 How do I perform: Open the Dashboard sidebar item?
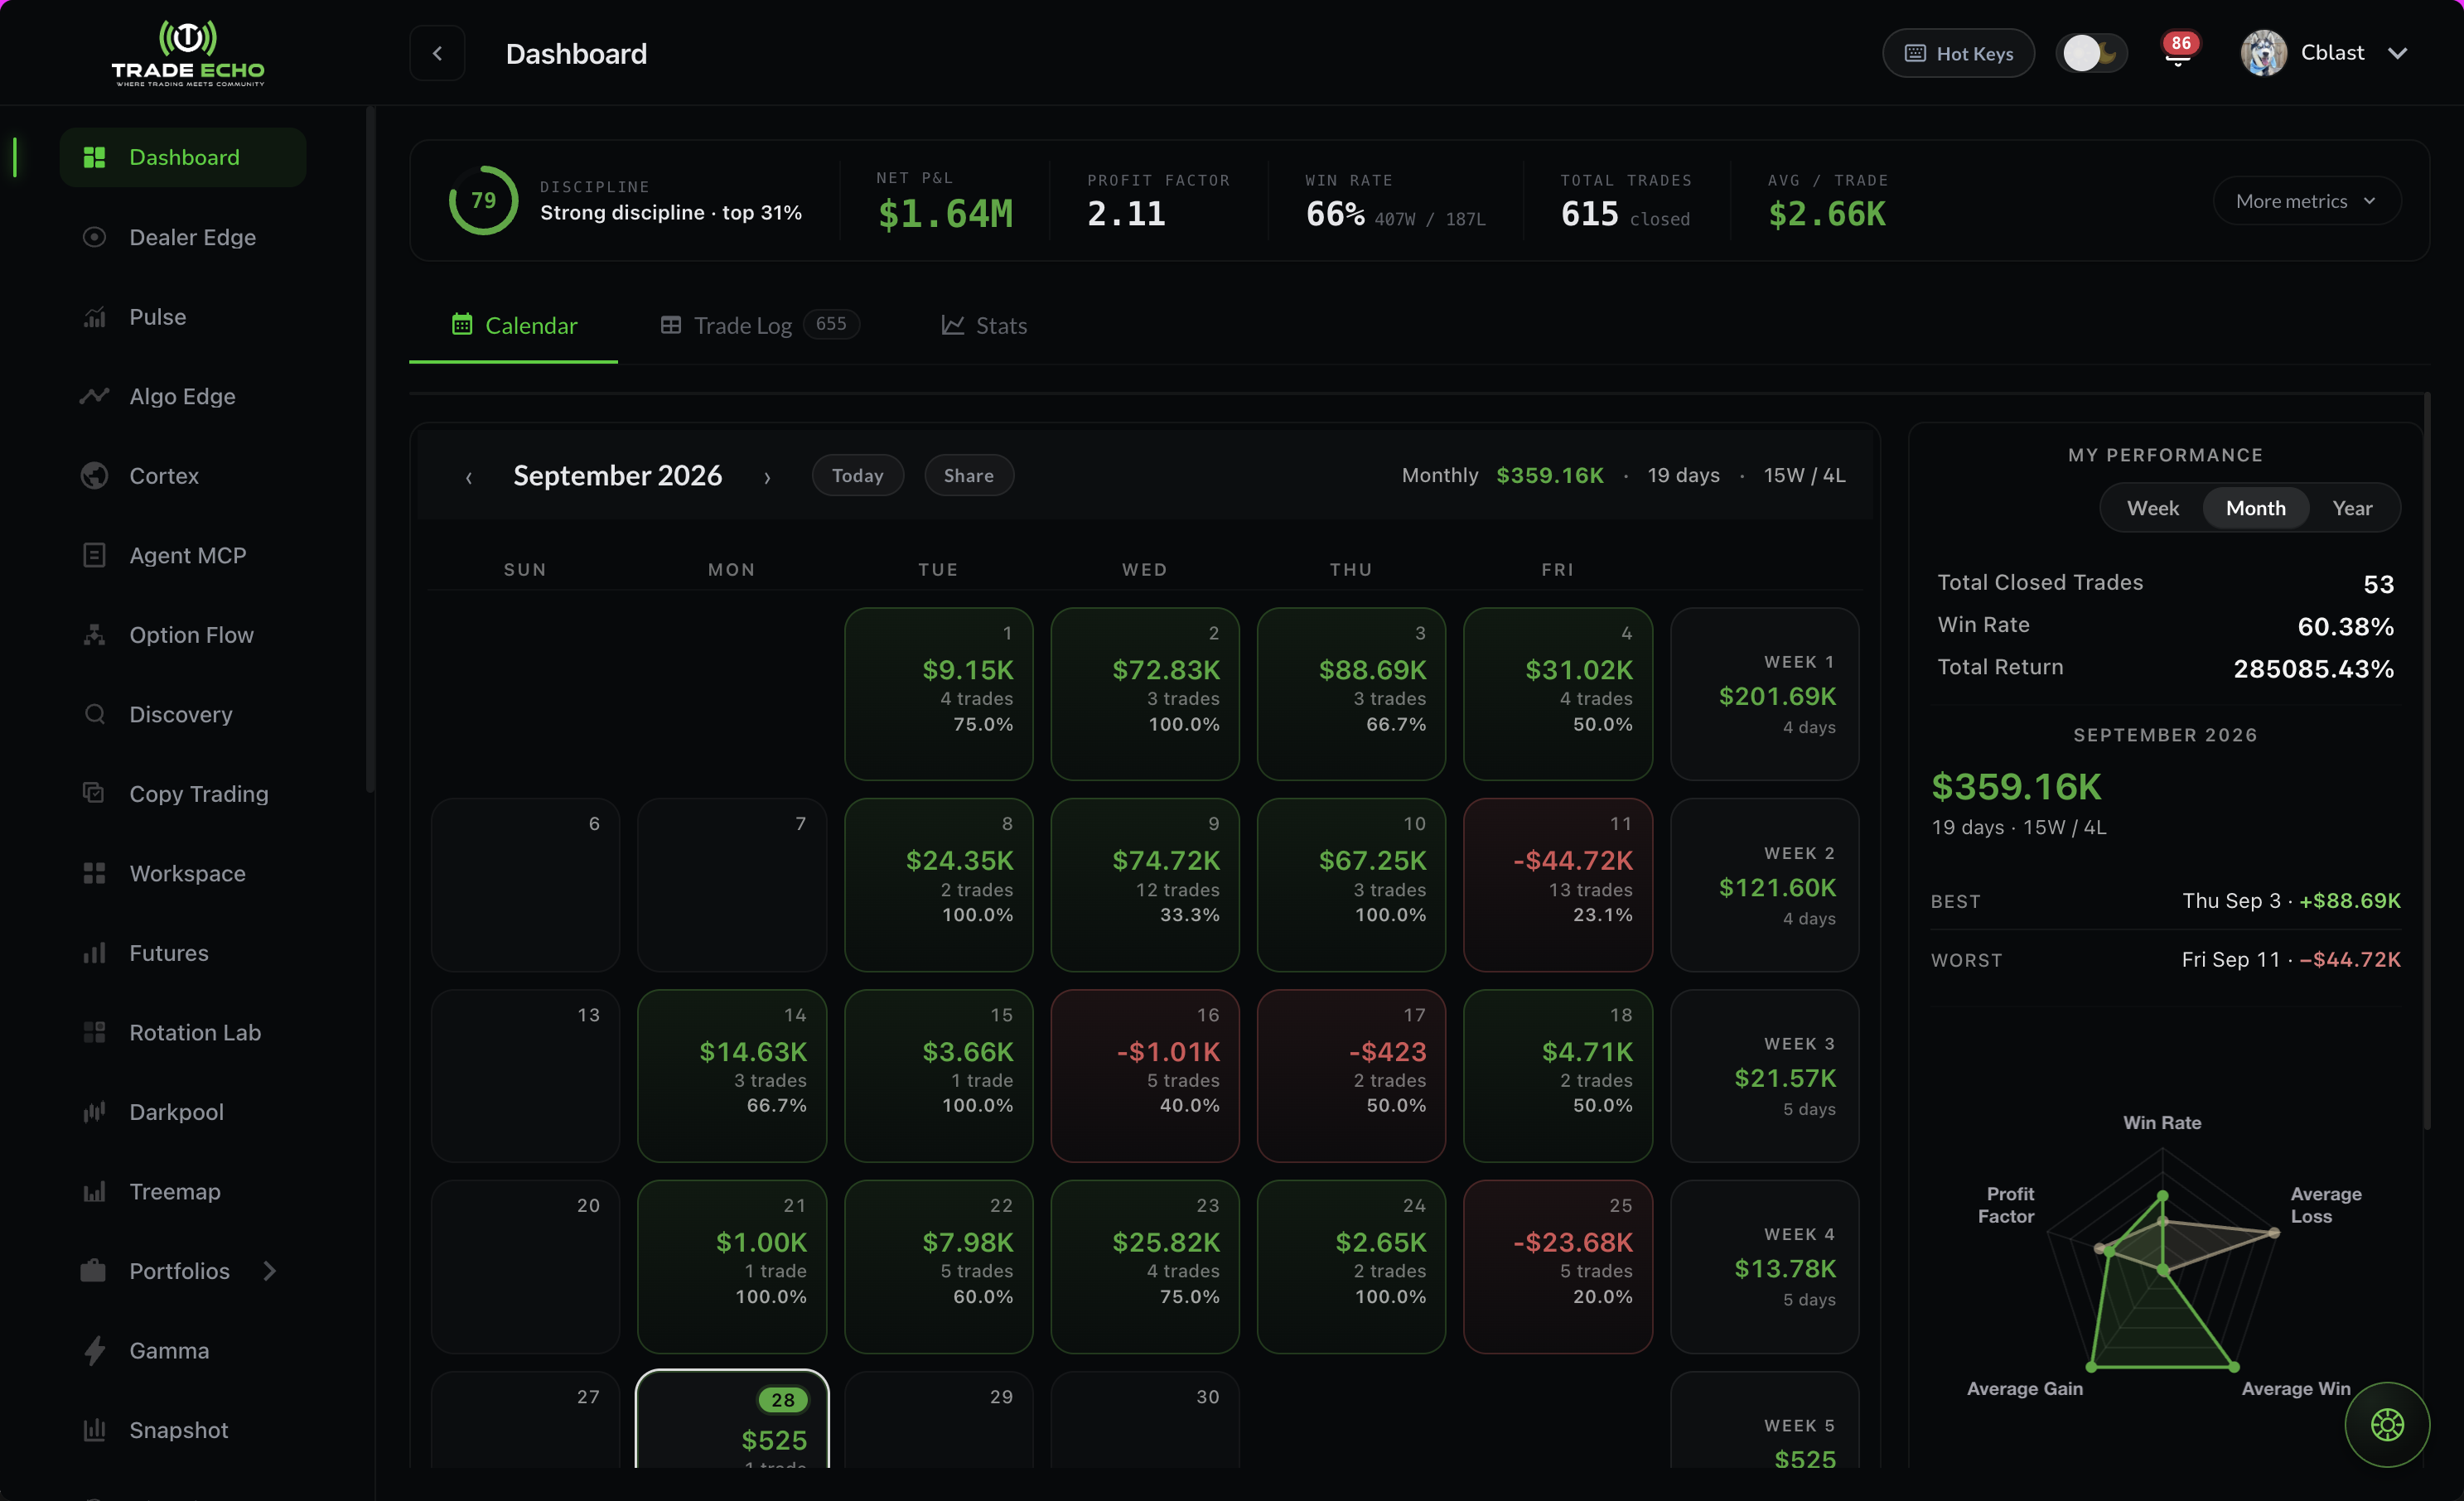(183, 157)
